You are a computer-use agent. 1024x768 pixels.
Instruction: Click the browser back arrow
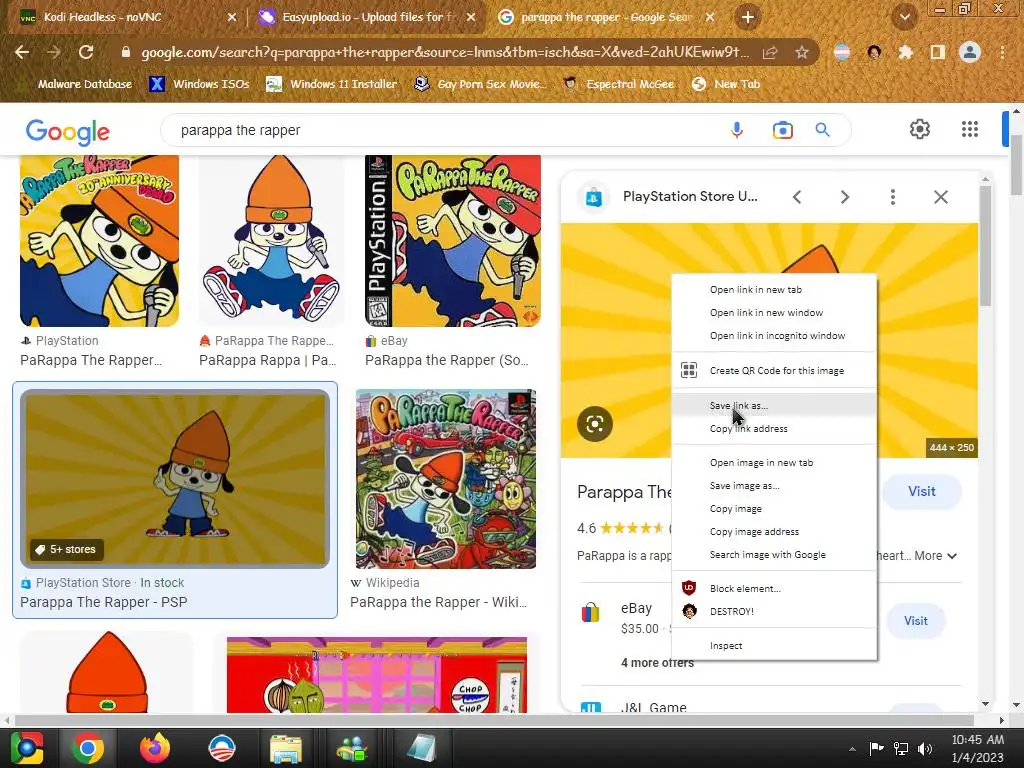[x=22, y=52]
